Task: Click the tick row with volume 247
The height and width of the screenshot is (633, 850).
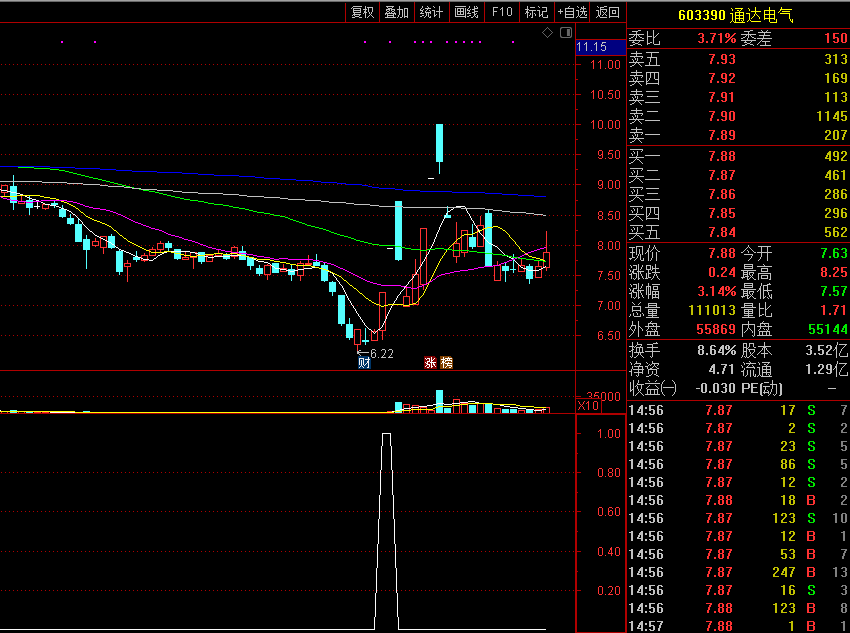Action: coord(738,572)
